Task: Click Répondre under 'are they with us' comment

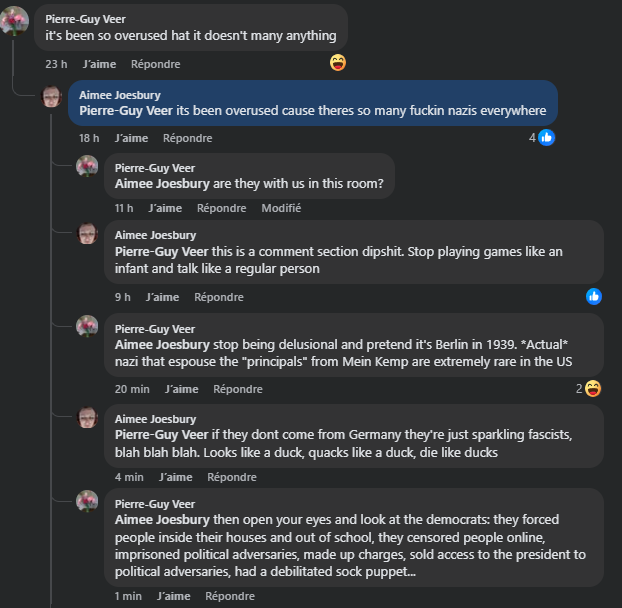Action: [221, 208]
